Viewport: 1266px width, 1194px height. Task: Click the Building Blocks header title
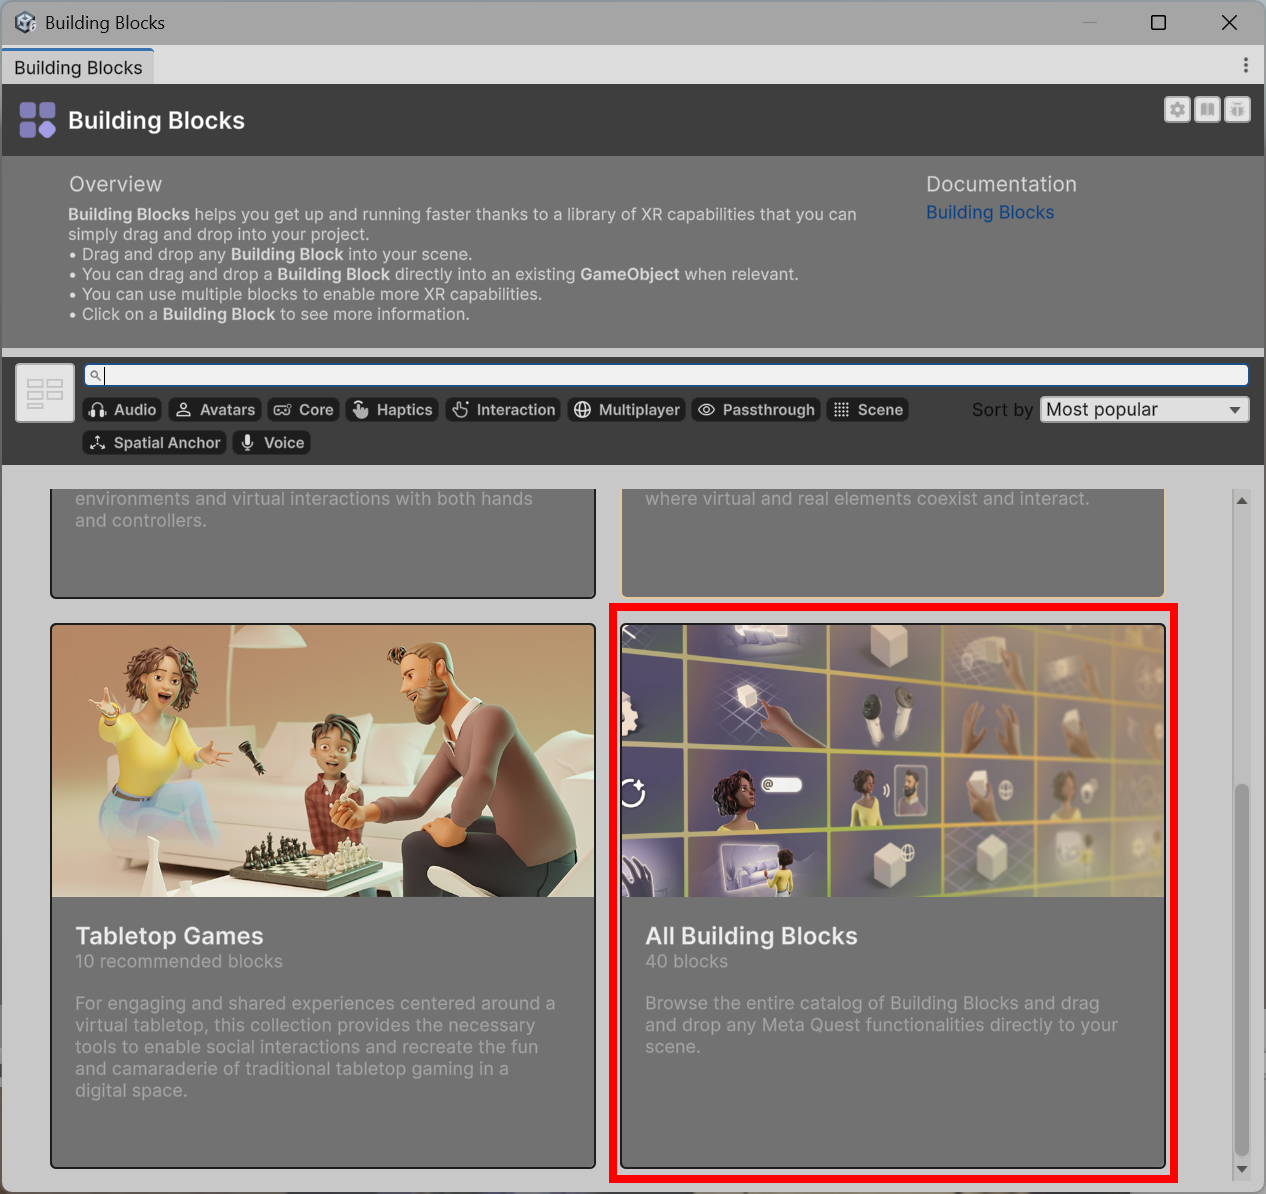[156, 120]
